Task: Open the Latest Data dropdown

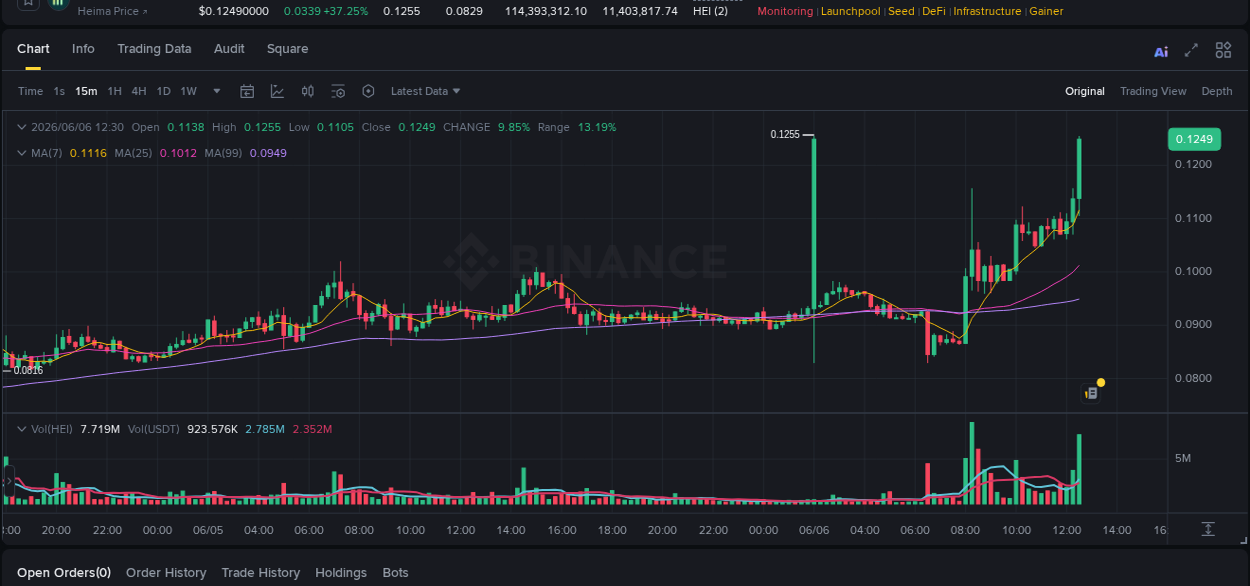Action: point(425,91)
